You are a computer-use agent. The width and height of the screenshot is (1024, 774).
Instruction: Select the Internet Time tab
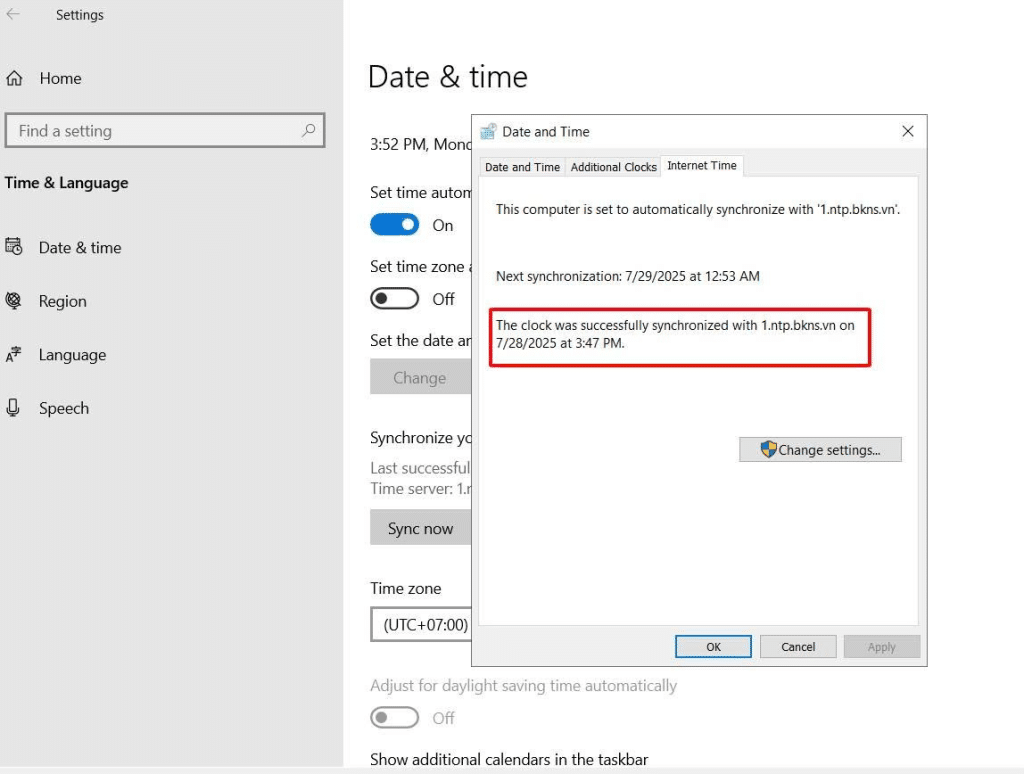click(x=702, y=166)
